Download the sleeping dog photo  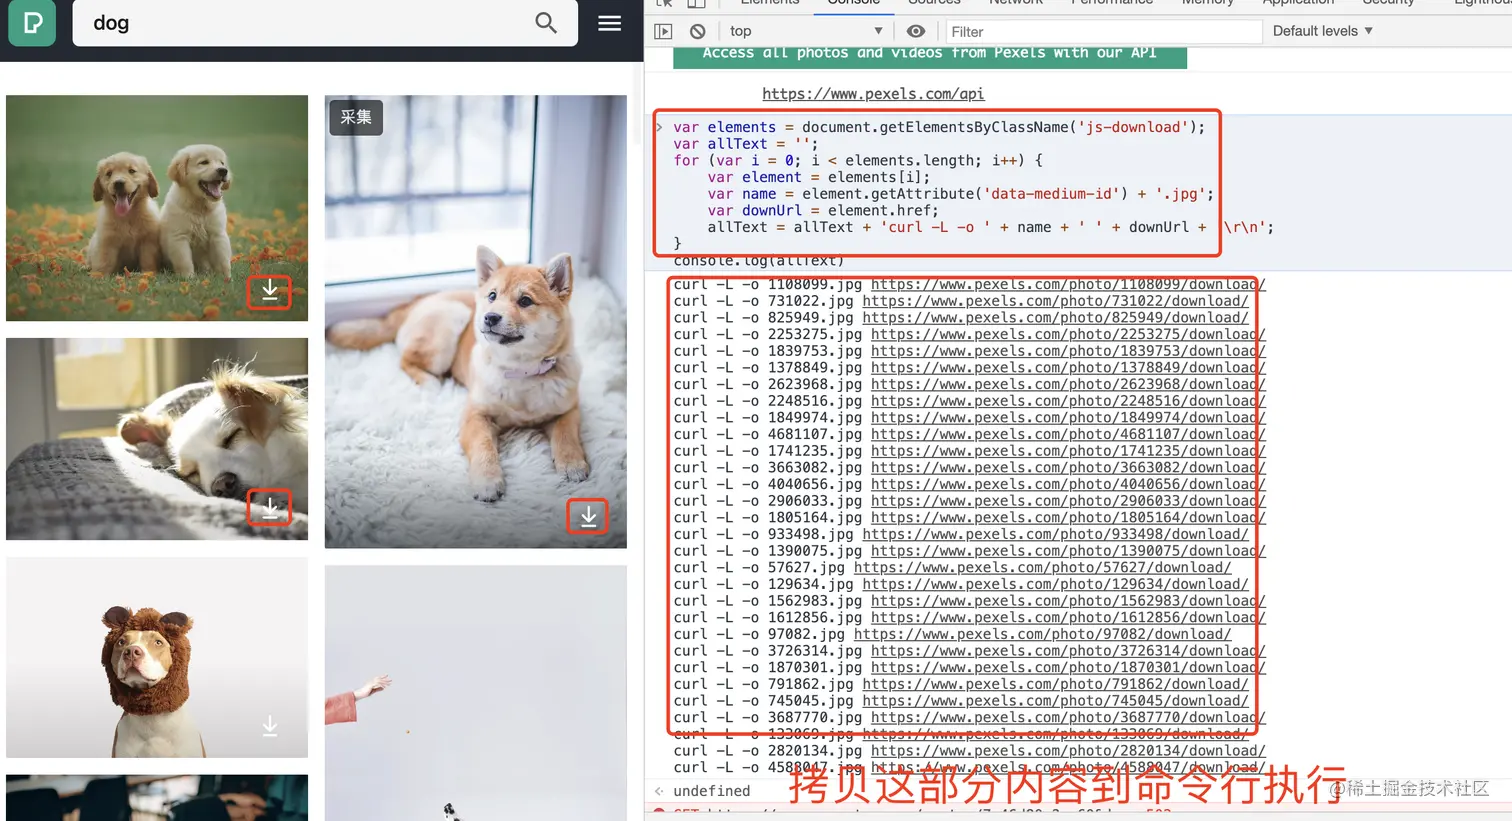click(x=270, y=508)
